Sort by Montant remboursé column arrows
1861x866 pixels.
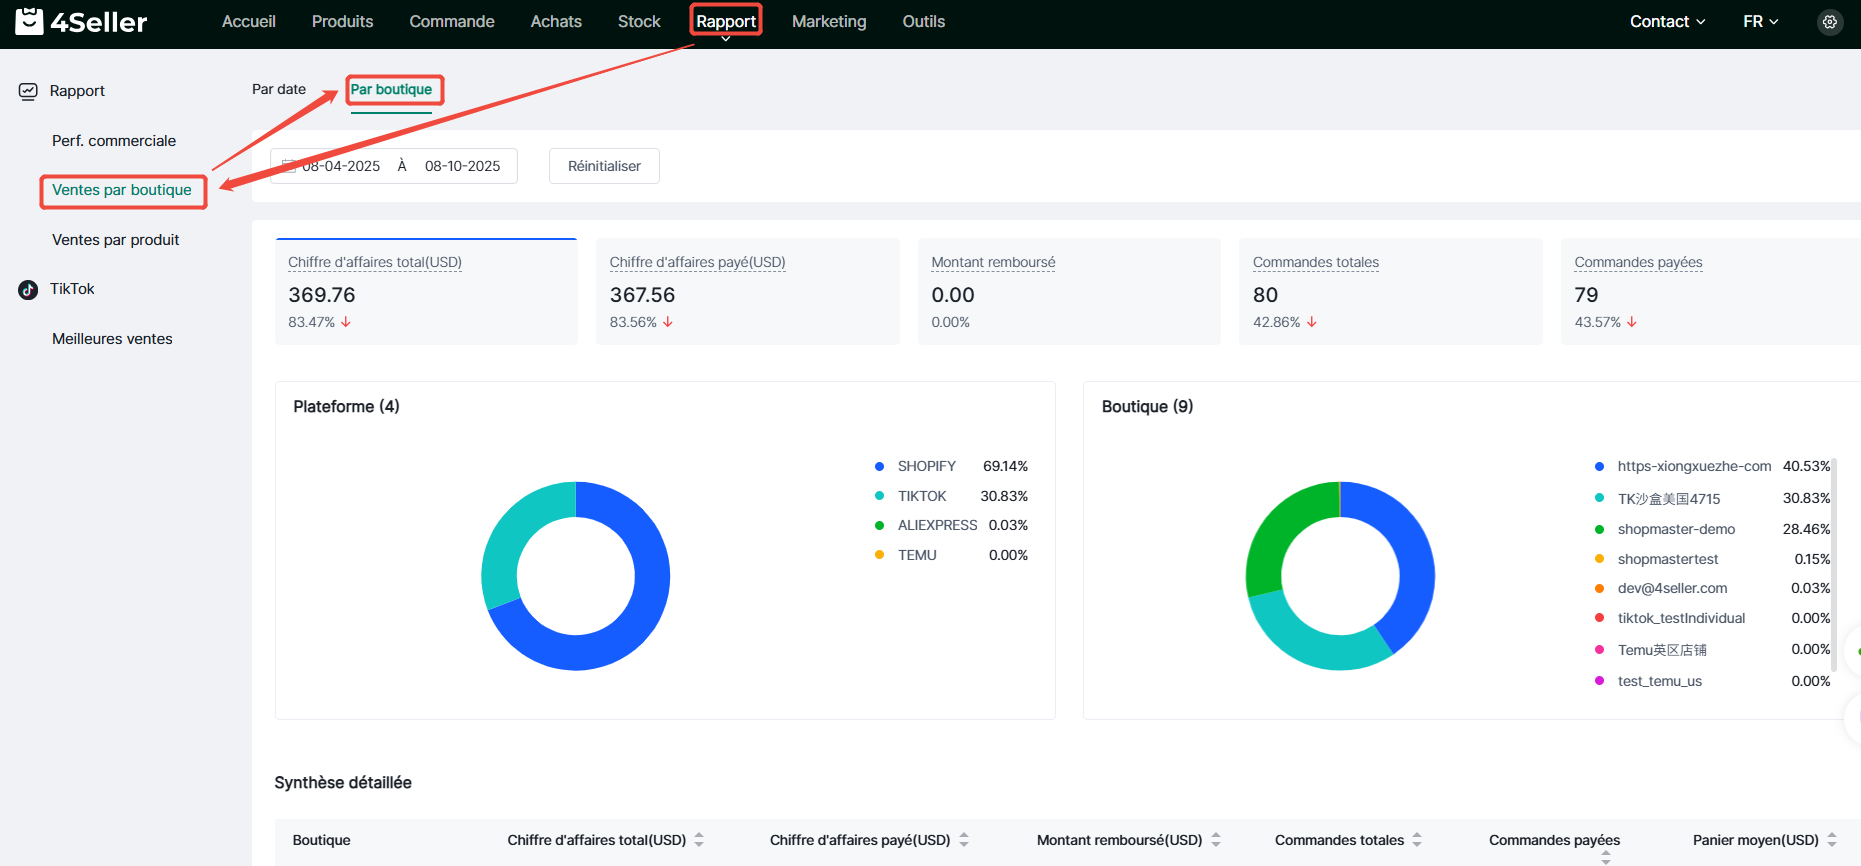[x=1216, y=840]
